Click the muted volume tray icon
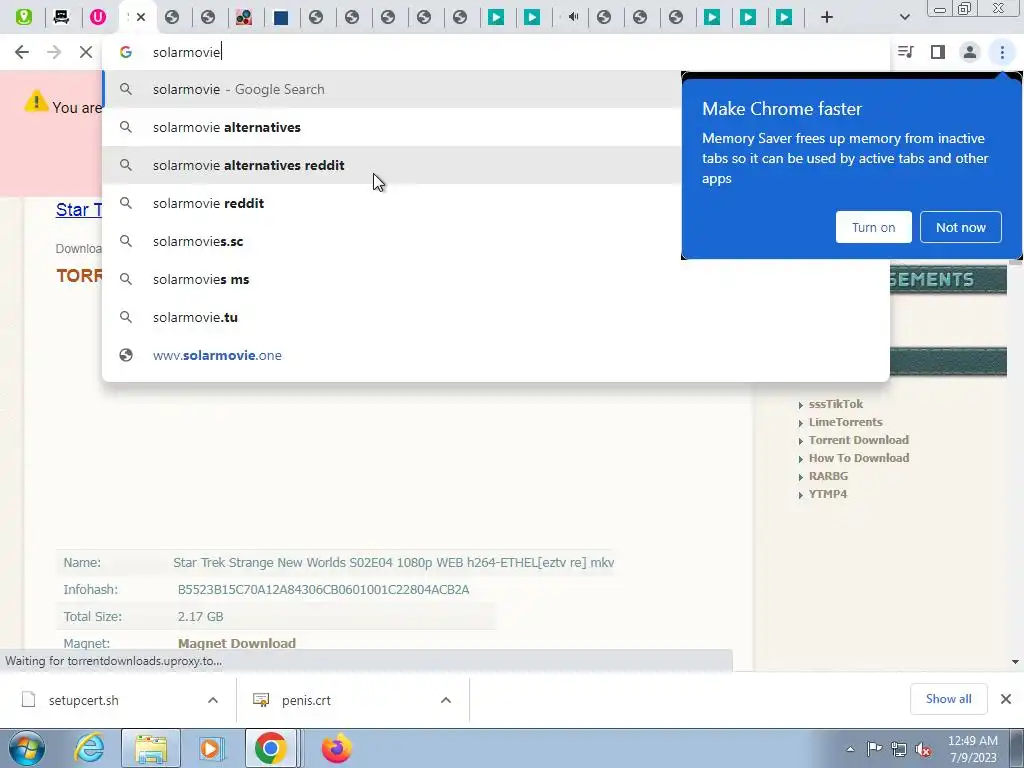Viewport: 1024px width, 768px height. tap(923, 749)
